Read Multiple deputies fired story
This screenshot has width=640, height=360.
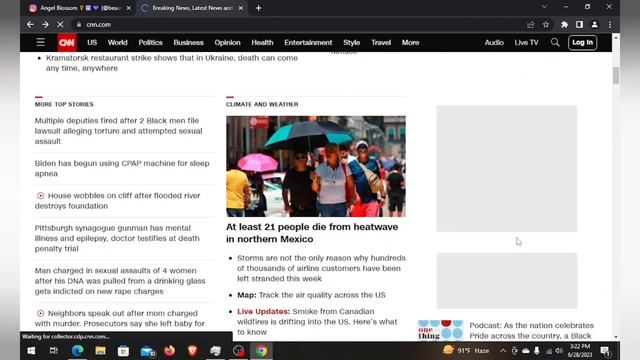(x=118, y=131)
